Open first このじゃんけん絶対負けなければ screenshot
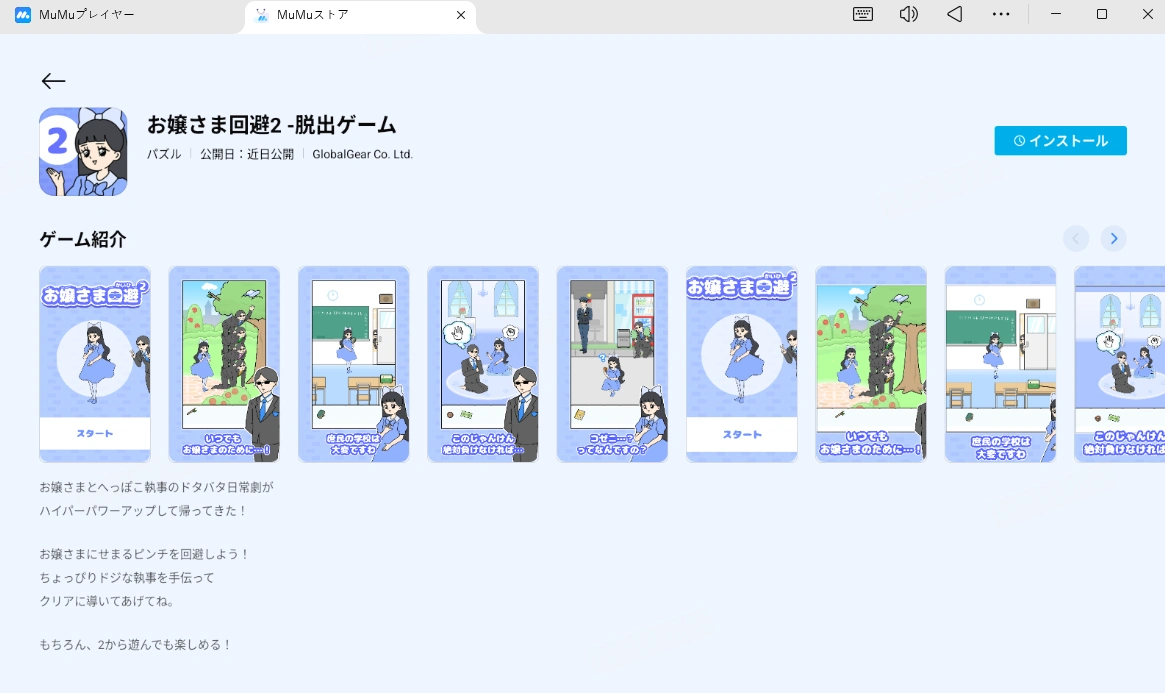1165x693 pixels. pyautogui.click(x=483, y=364)
